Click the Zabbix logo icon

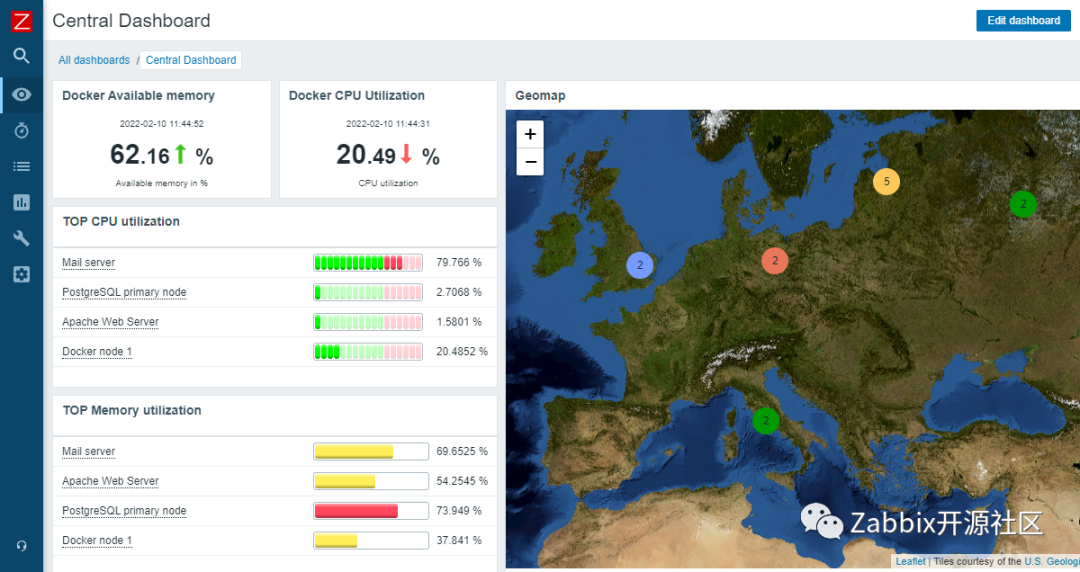coord(21,21)
